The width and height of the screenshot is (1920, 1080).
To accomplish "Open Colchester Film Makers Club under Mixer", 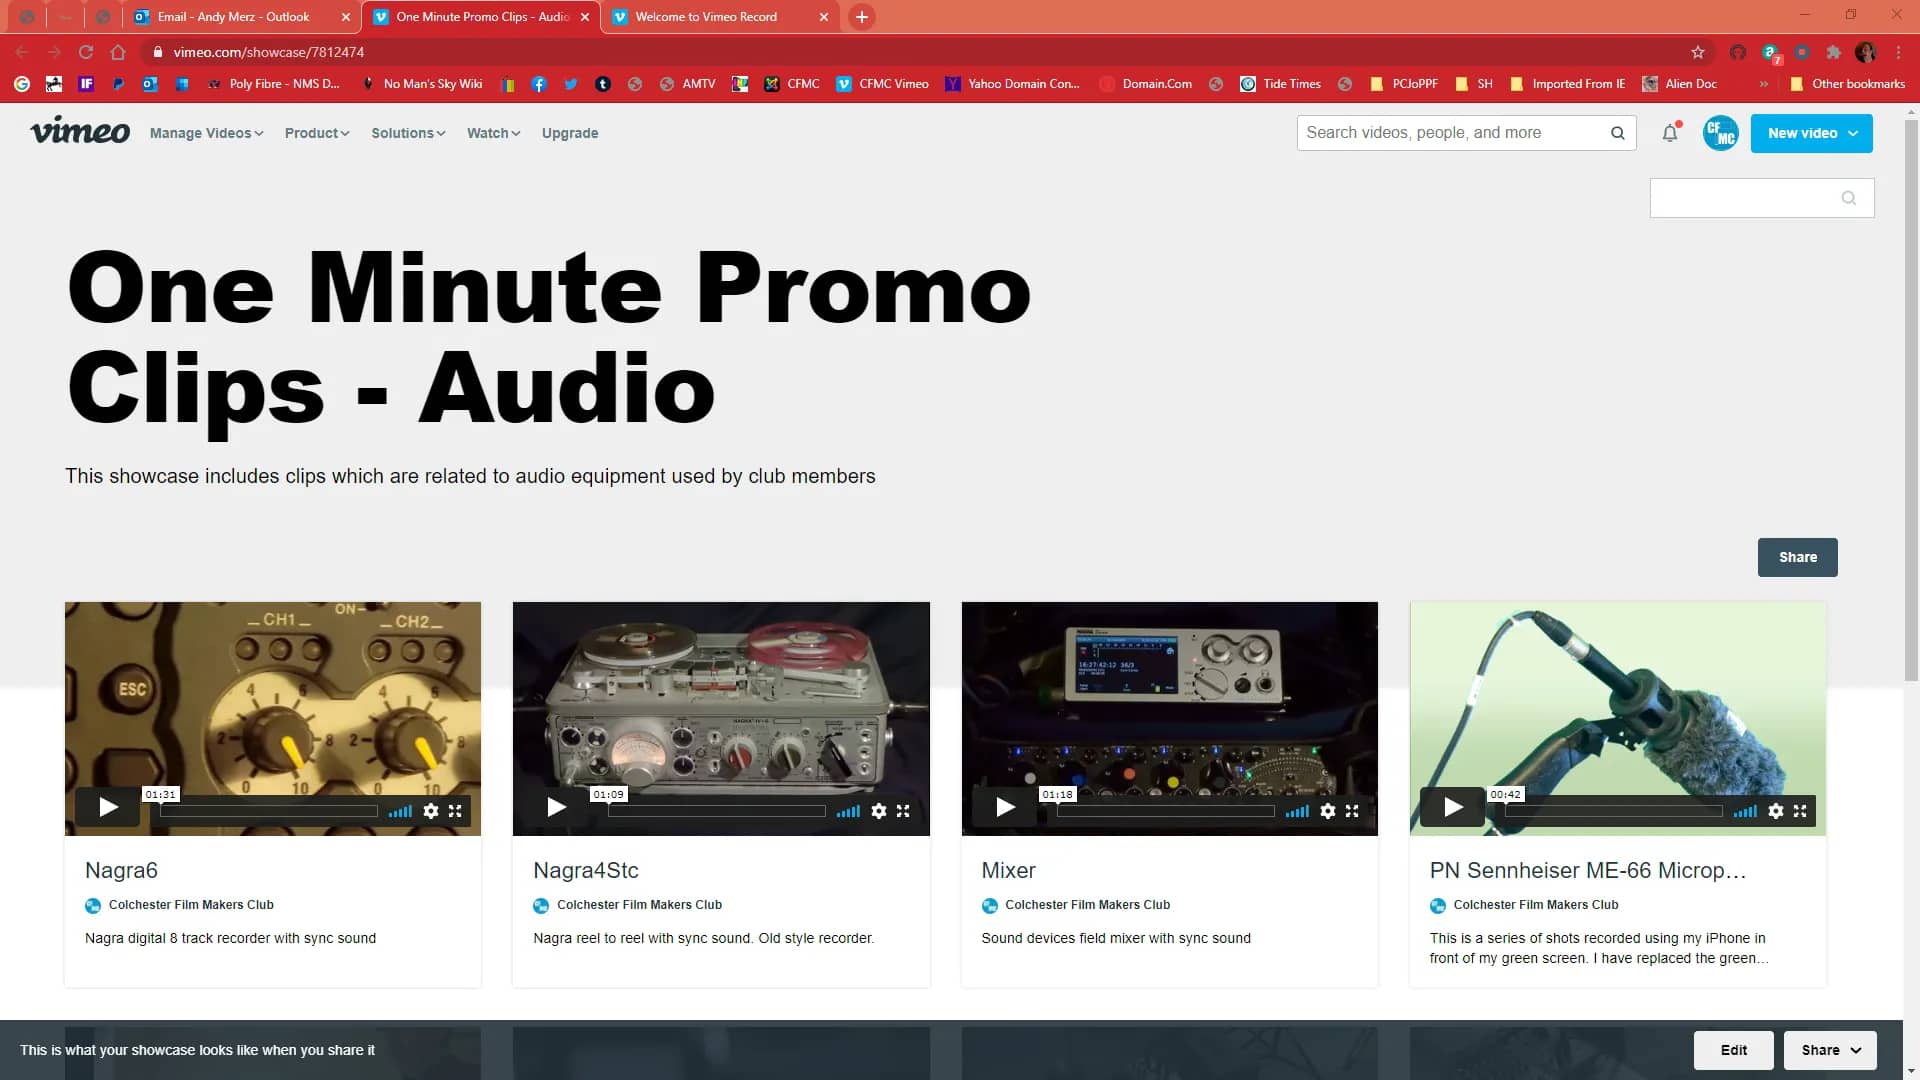I will 1087,905.
